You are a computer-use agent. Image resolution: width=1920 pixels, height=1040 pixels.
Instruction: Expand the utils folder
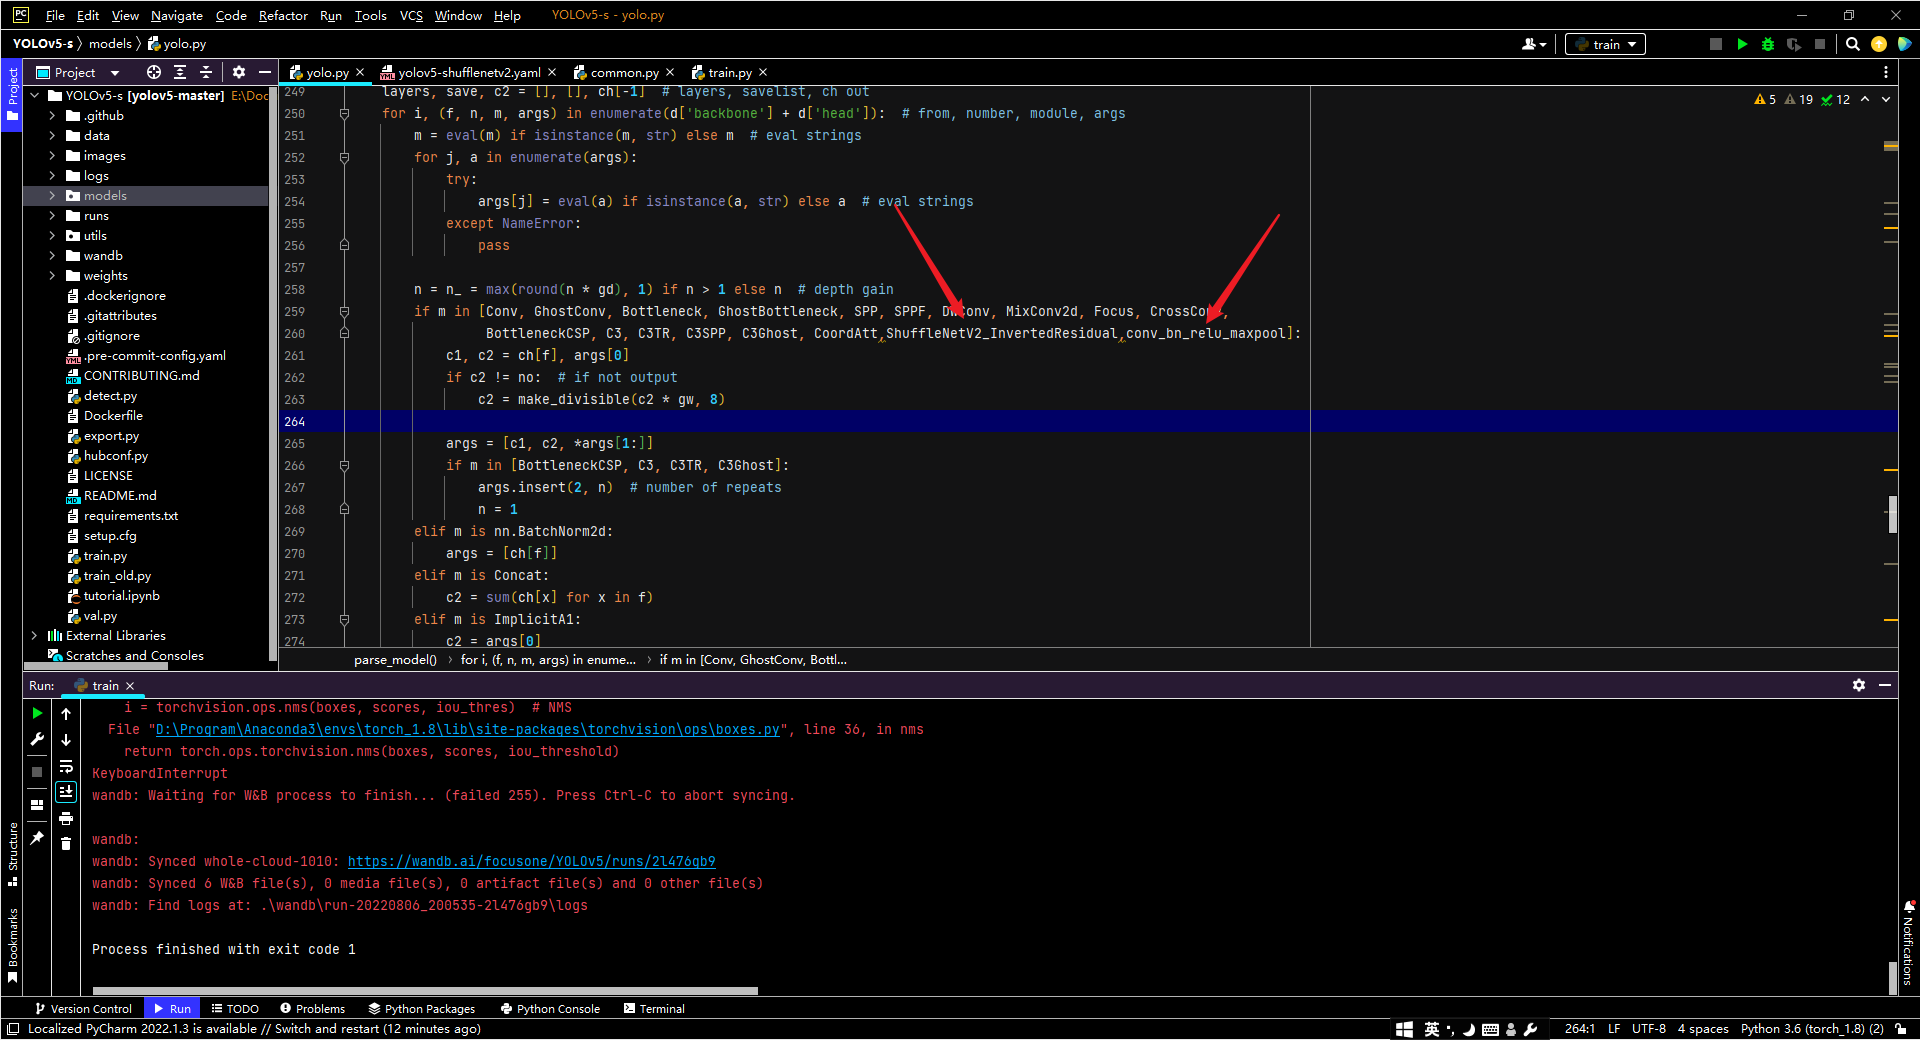coord(52,236)
